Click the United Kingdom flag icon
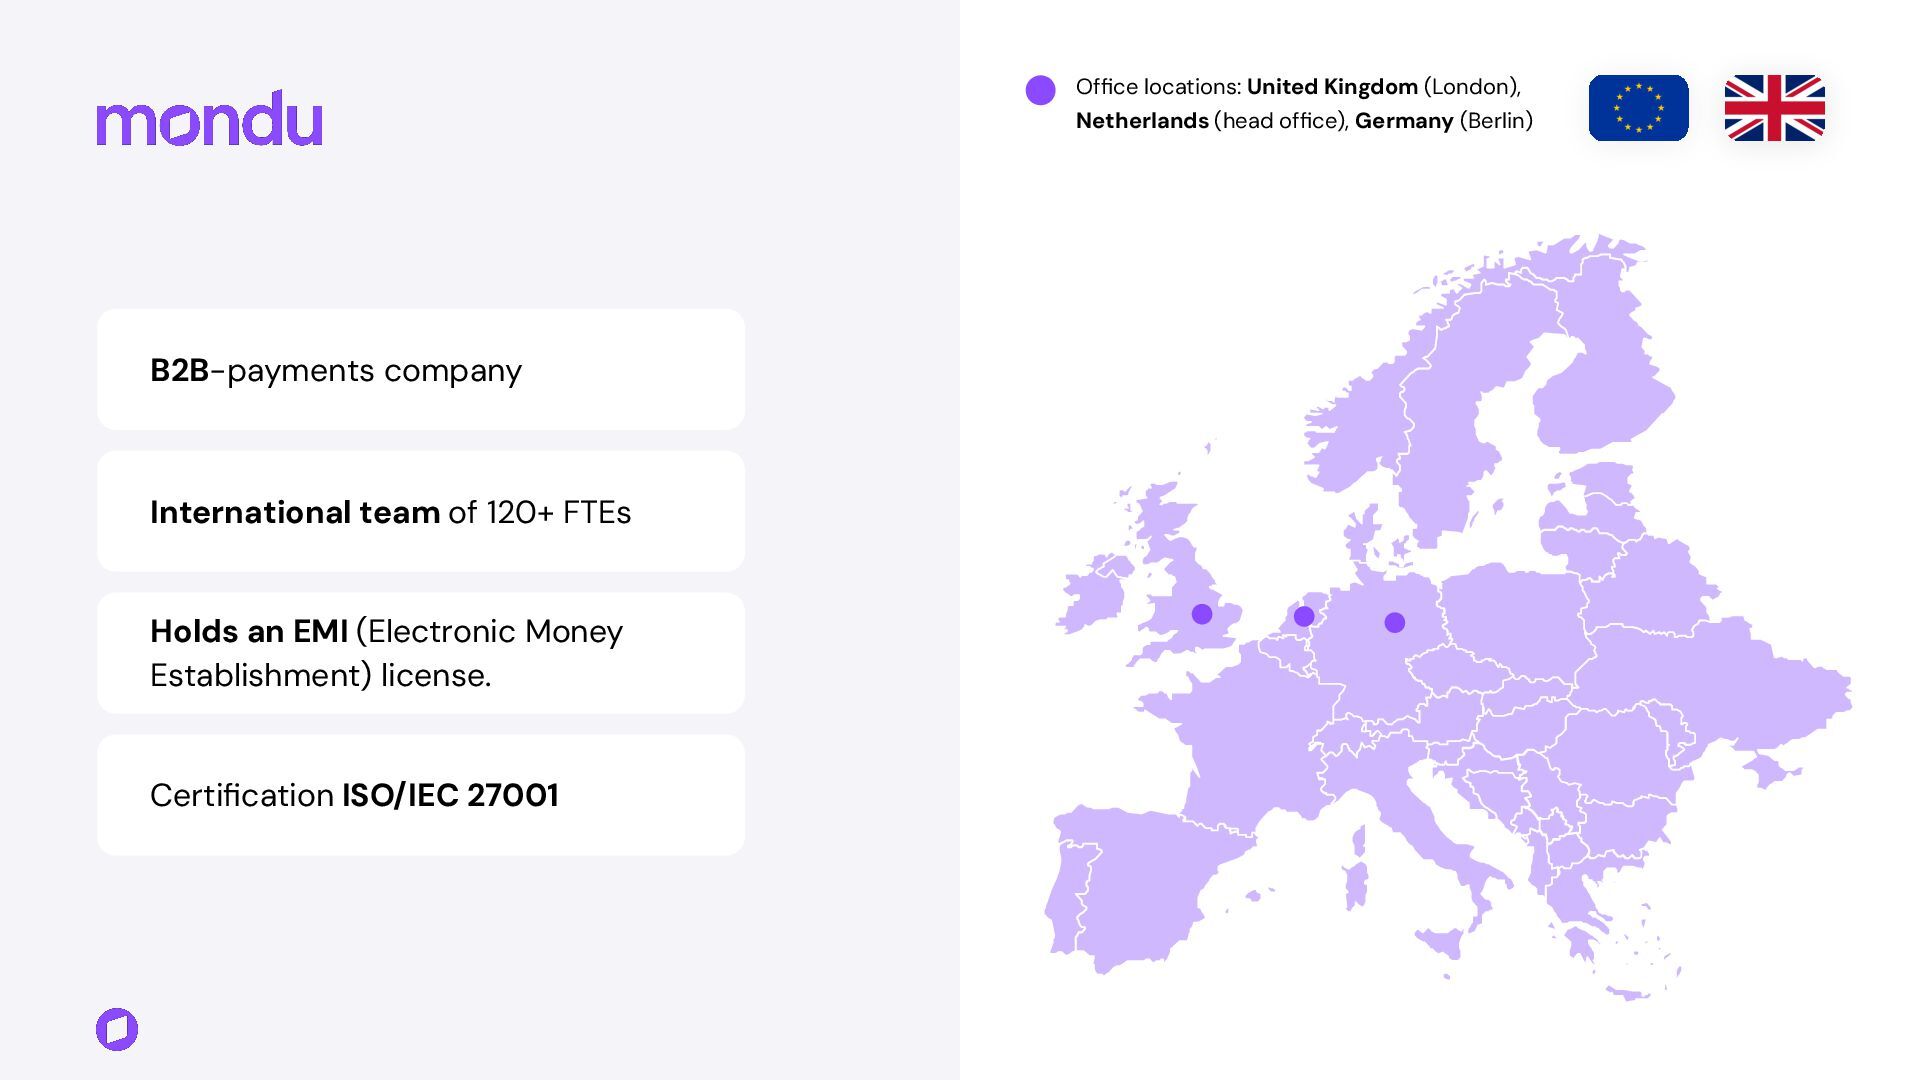The width and height of the screenshot is (1920, 1080). point(1774,108)
